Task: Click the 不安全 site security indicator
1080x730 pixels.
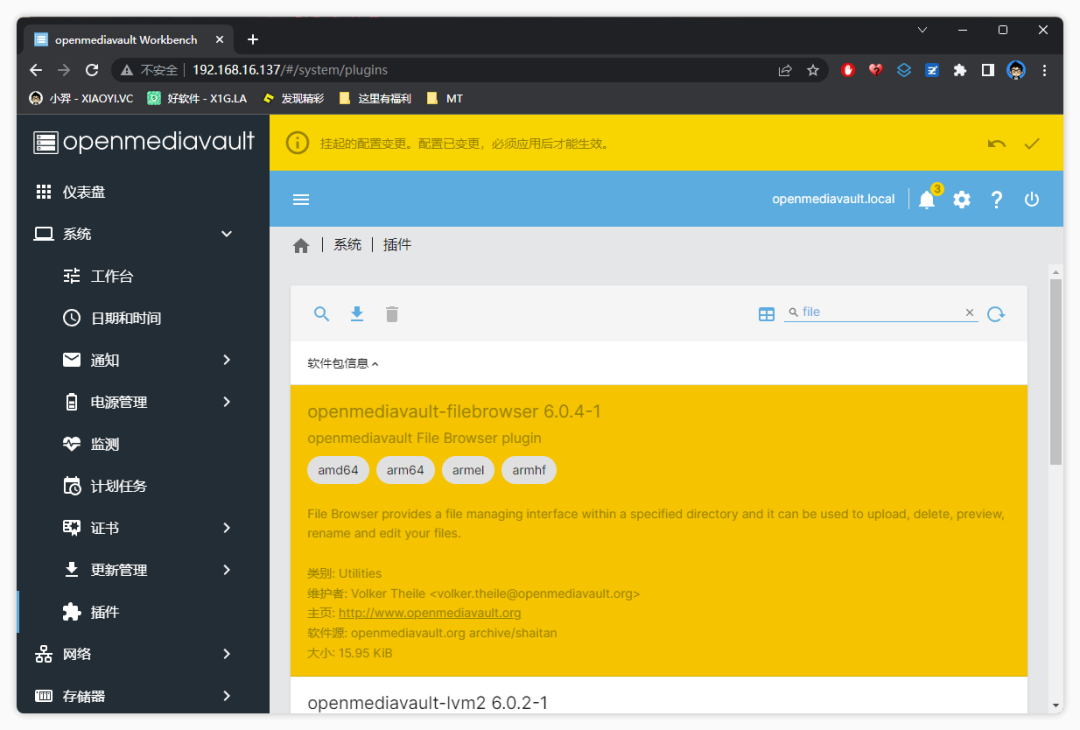Action: point(149,70)
